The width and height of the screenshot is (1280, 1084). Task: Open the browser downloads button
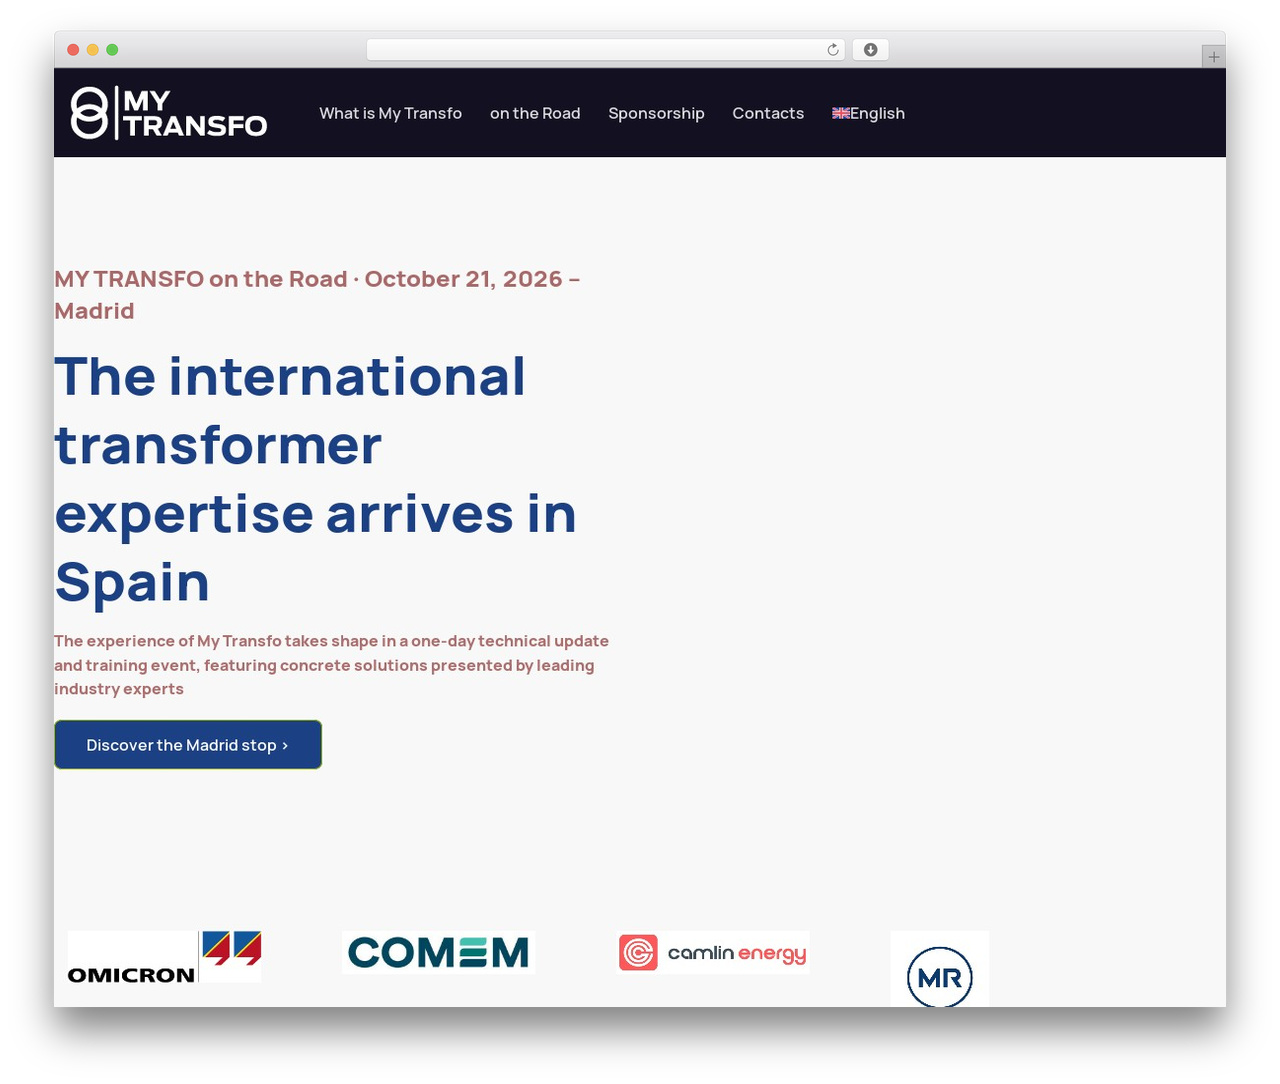[x=870, y=50]
